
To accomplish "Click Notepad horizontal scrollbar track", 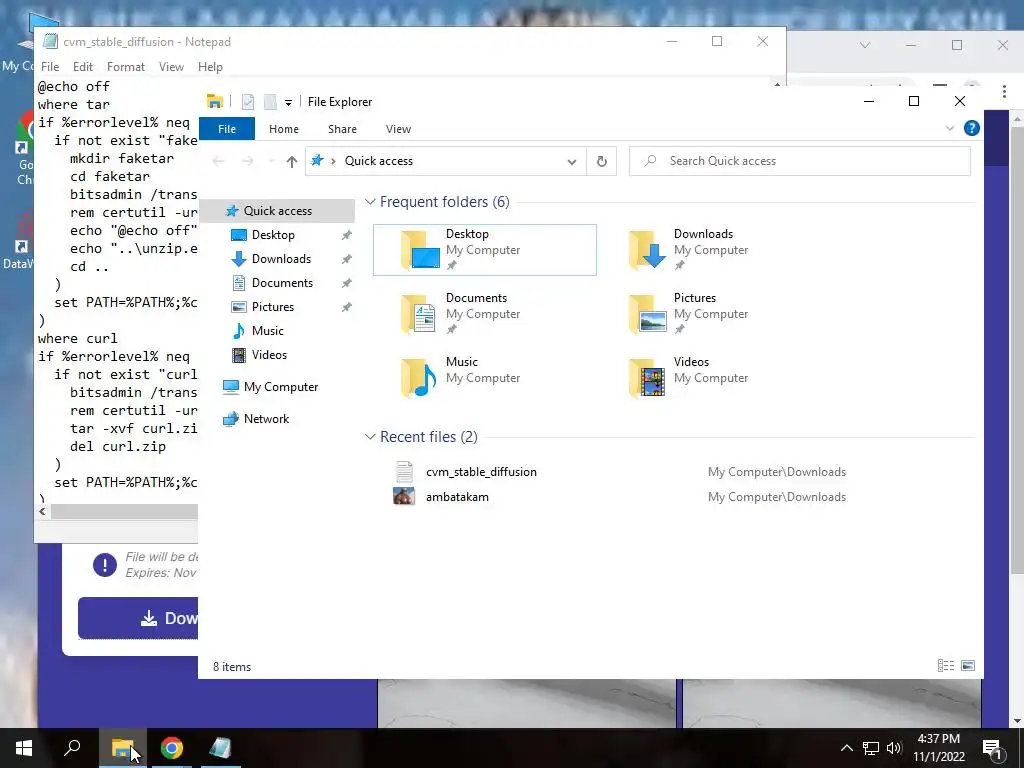I will (124, 511).
